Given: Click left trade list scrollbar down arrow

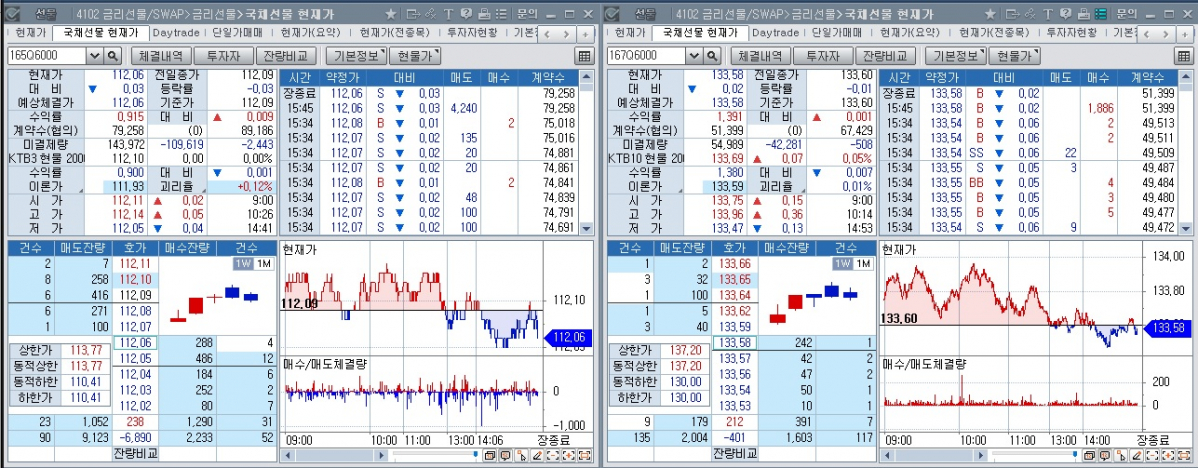Looking at the screenshot, I should (x=586, y=228).
